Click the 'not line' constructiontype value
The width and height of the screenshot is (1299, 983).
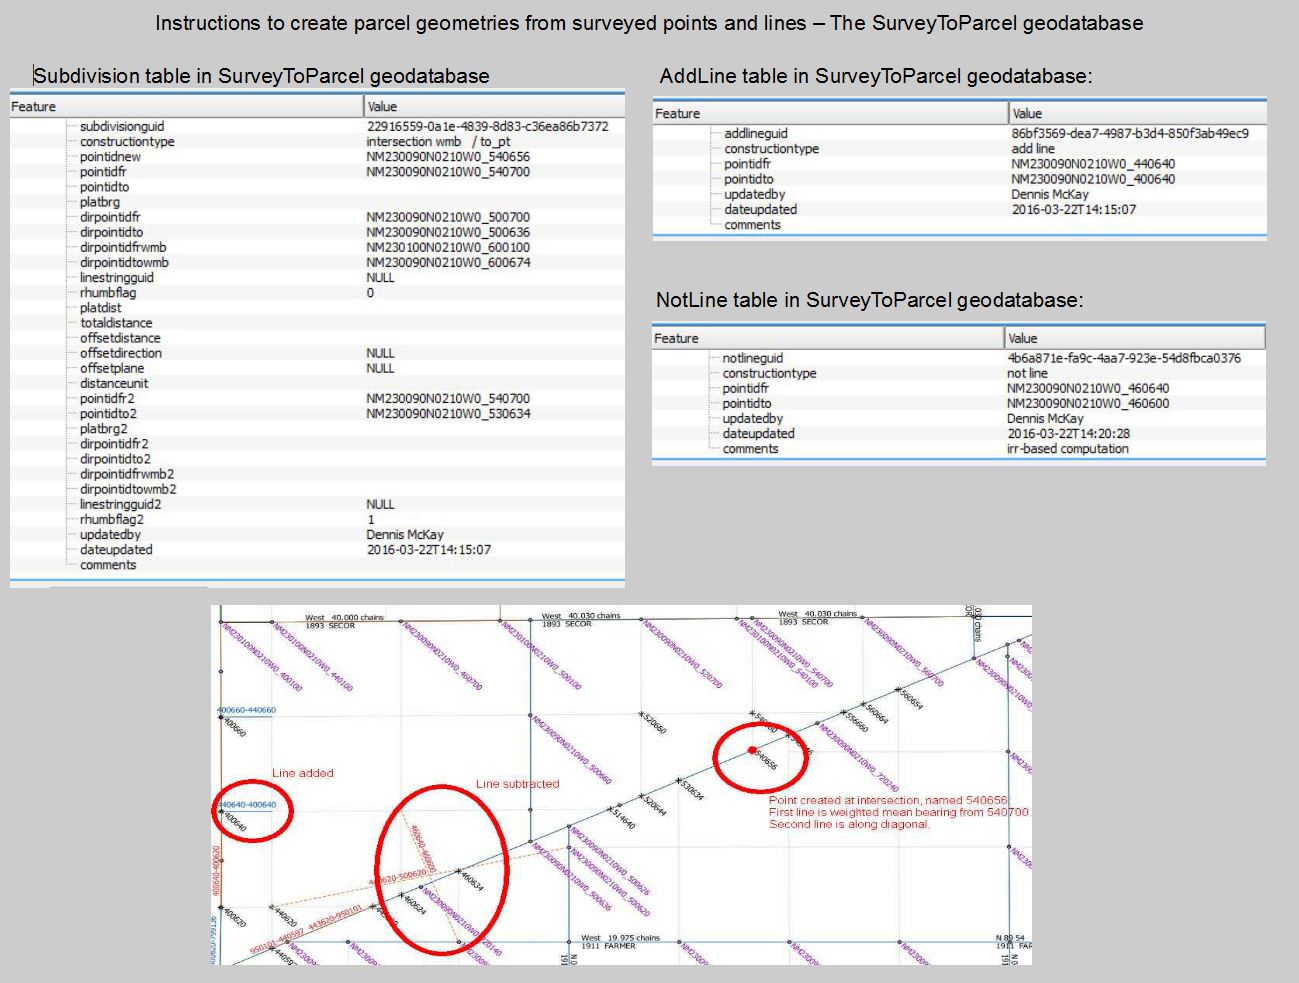1027,373
